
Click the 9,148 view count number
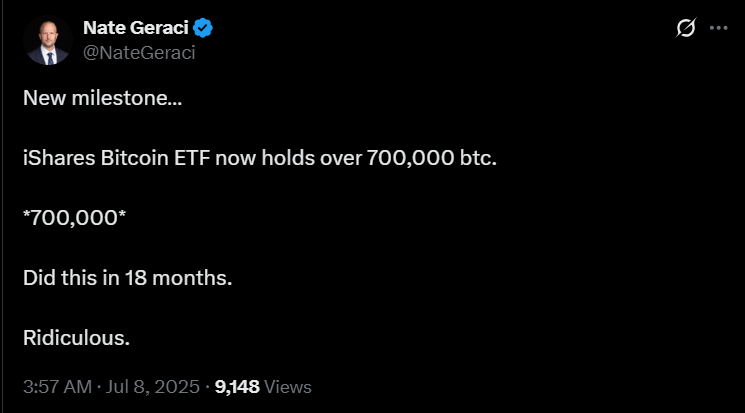click(x=237, y=387)
